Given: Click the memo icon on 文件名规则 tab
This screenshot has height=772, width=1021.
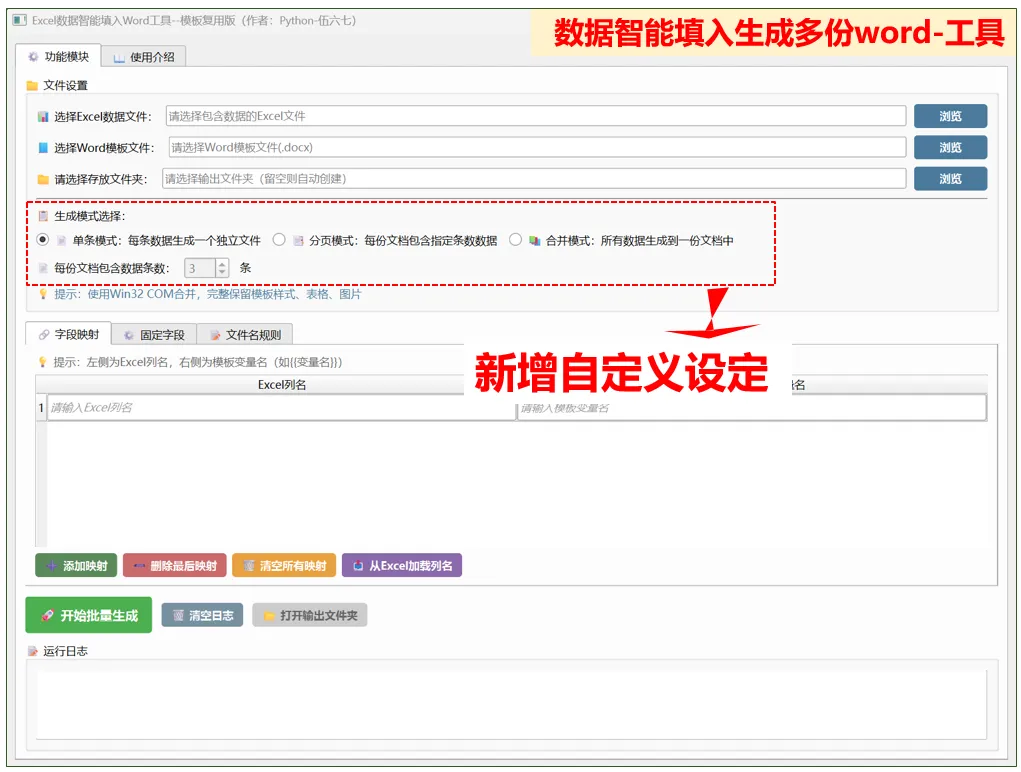Looking at the screenshot, I should [x=215, y=335].
